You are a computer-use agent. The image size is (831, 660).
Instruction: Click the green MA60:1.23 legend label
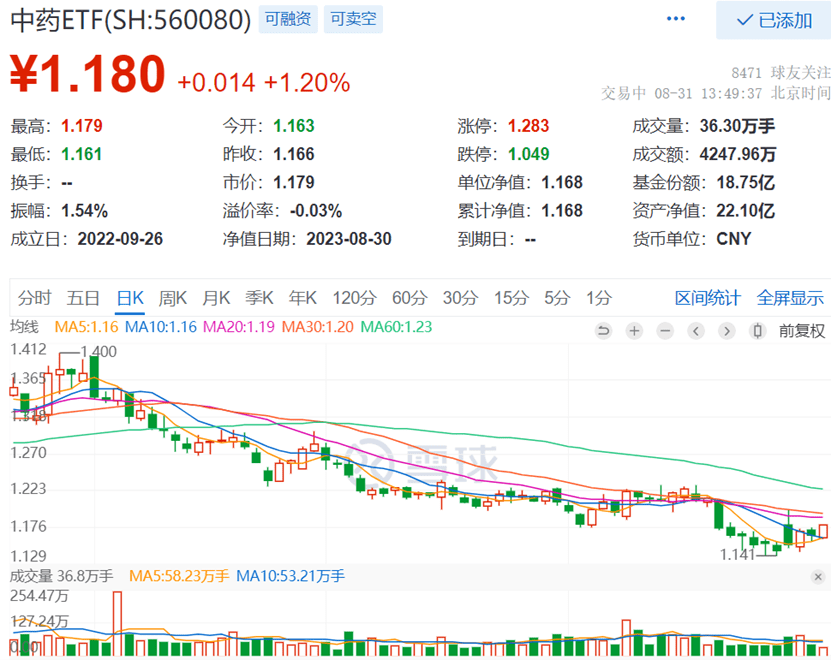tap(398, 327)
